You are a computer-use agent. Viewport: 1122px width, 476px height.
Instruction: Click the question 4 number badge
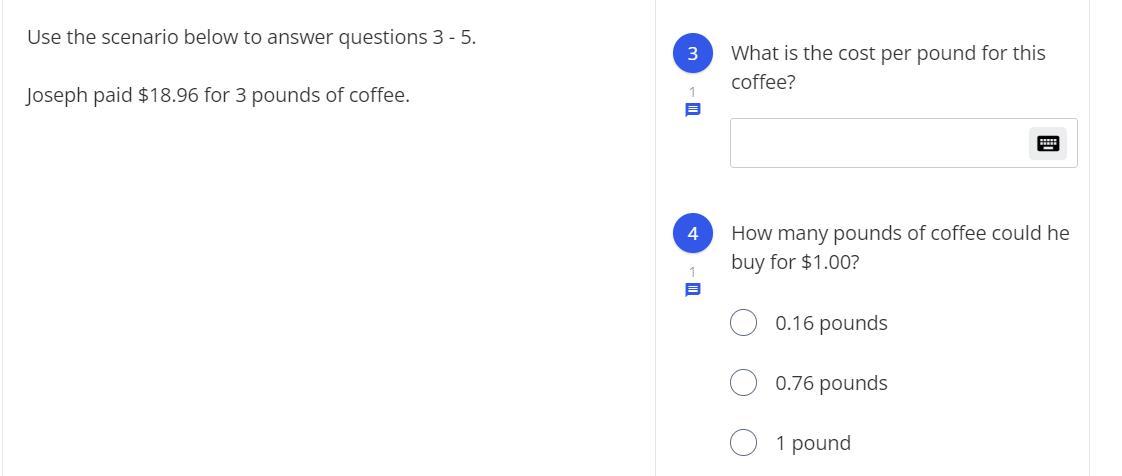692,233
